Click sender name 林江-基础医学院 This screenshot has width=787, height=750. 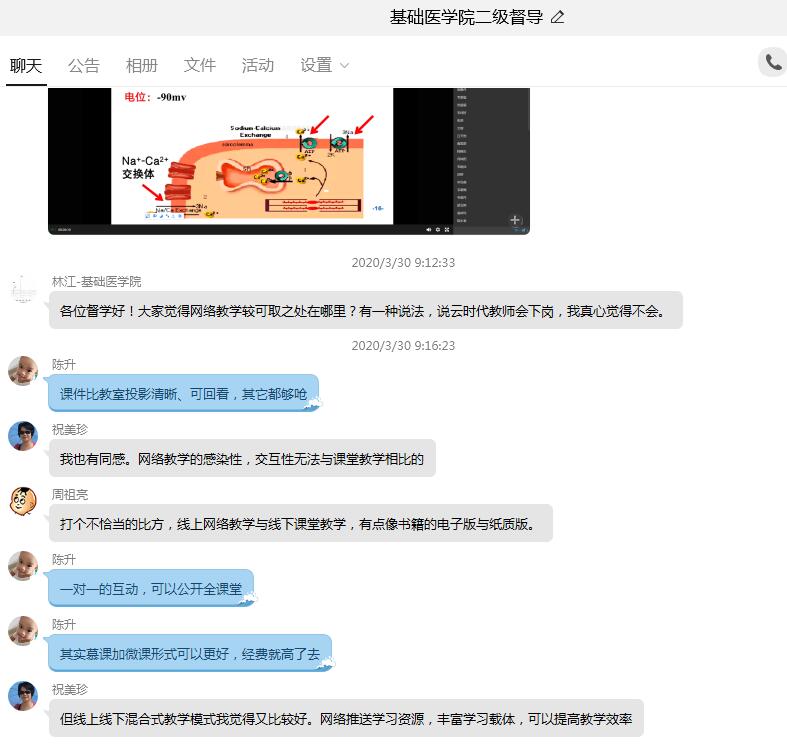pos(97,281)
